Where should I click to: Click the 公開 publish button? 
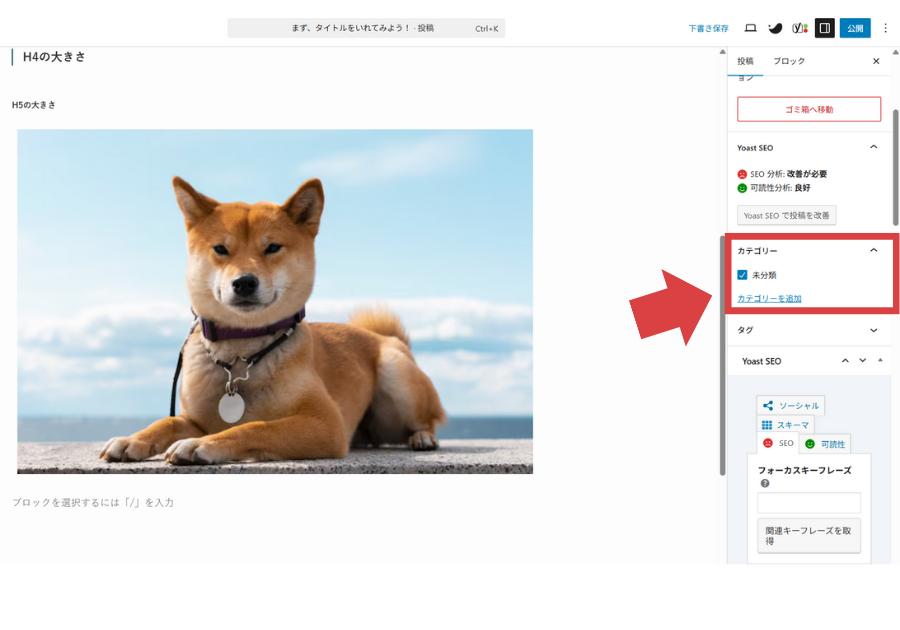point(854,28)
